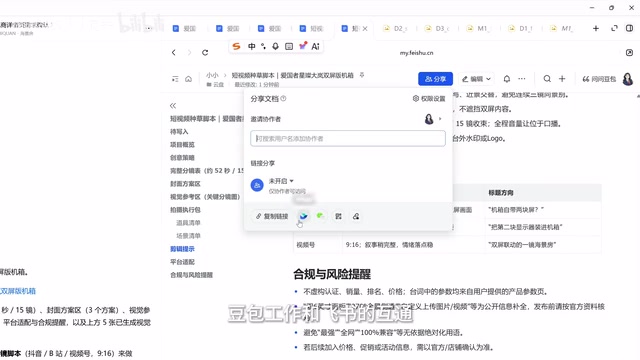The height and width of the screenshot is (360, 640).
Task: Jump to 场景清单 in outline
Action: tap(188, 236)
